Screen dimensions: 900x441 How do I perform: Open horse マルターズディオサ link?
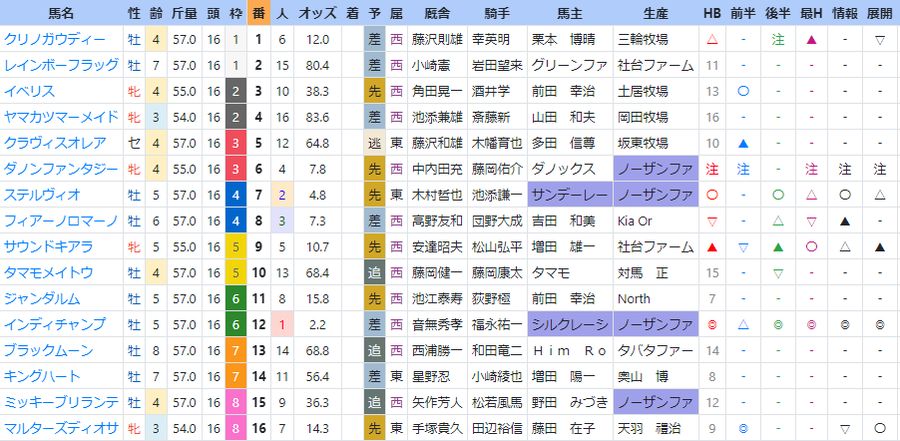(61, 428)
